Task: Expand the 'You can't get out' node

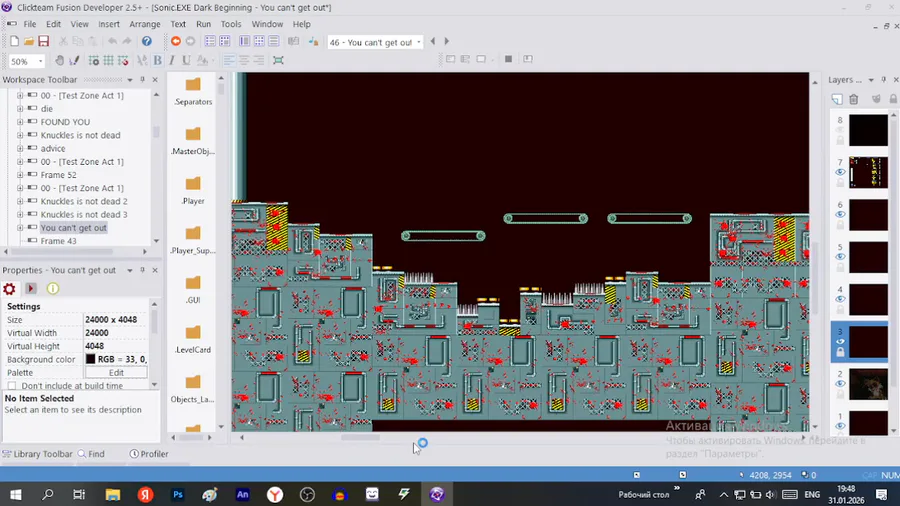Action: (x=20, y=228)
